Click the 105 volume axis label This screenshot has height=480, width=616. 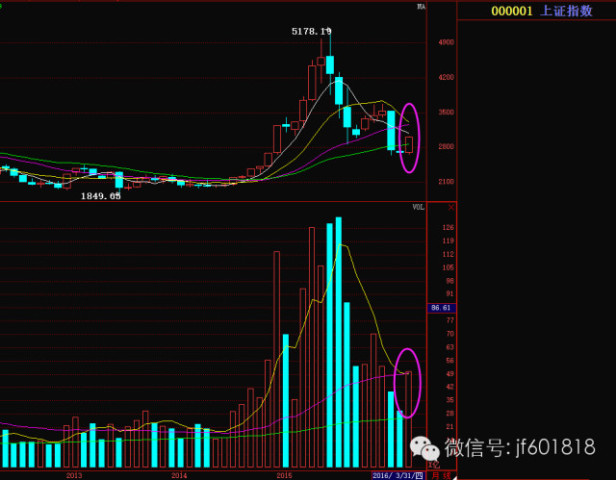point(448,267)
